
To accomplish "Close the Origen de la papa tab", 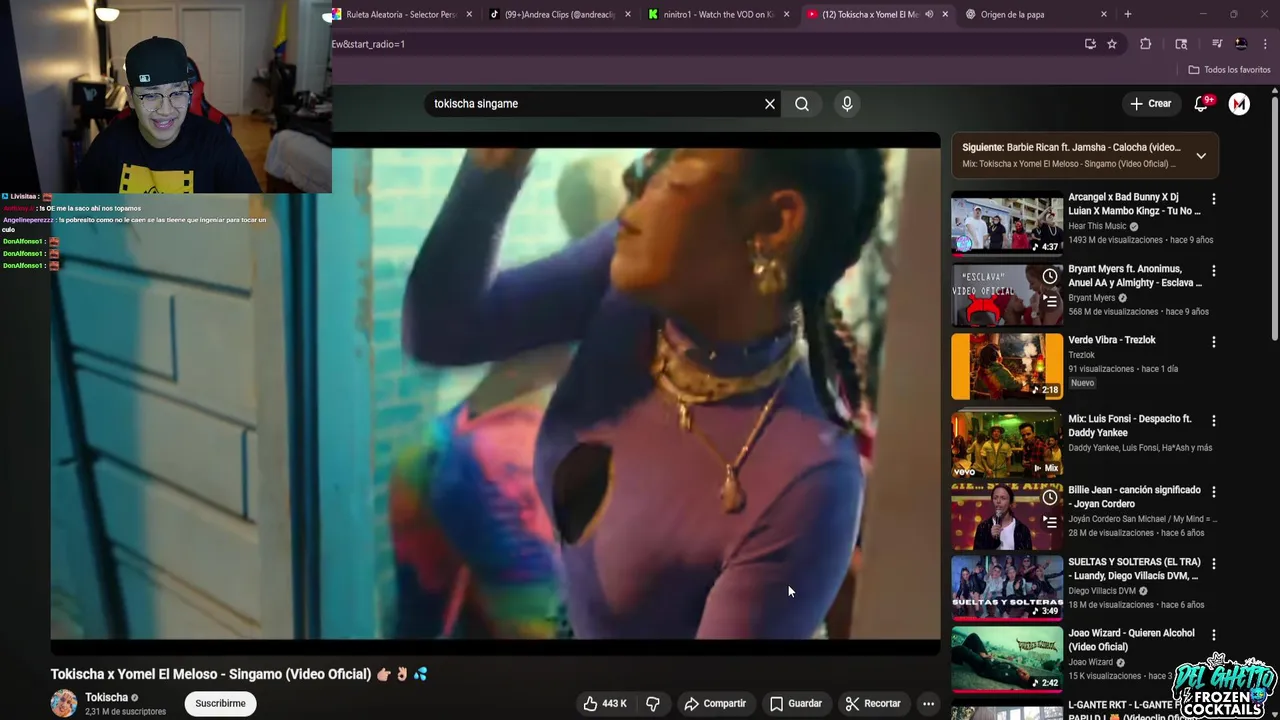I will click(1104, 15).
